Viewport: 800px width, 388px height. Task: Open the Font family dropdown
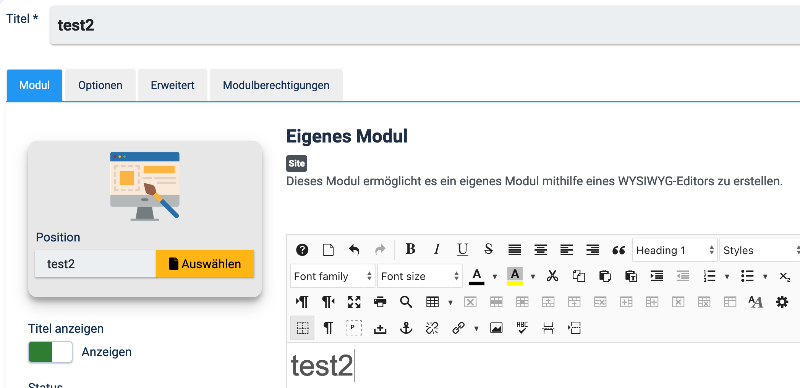333,276
